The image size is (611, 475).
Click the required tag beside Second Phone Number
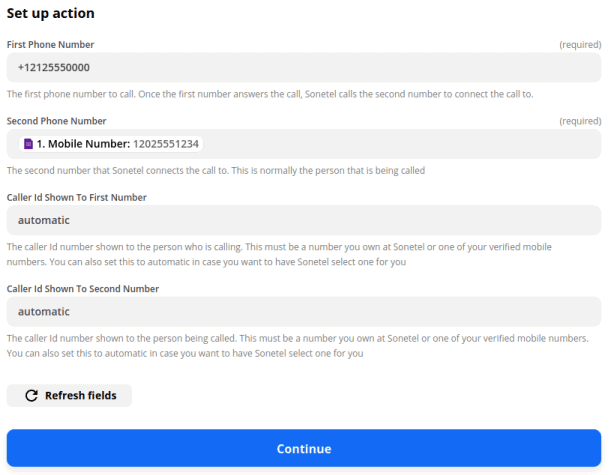pos(579,121)
